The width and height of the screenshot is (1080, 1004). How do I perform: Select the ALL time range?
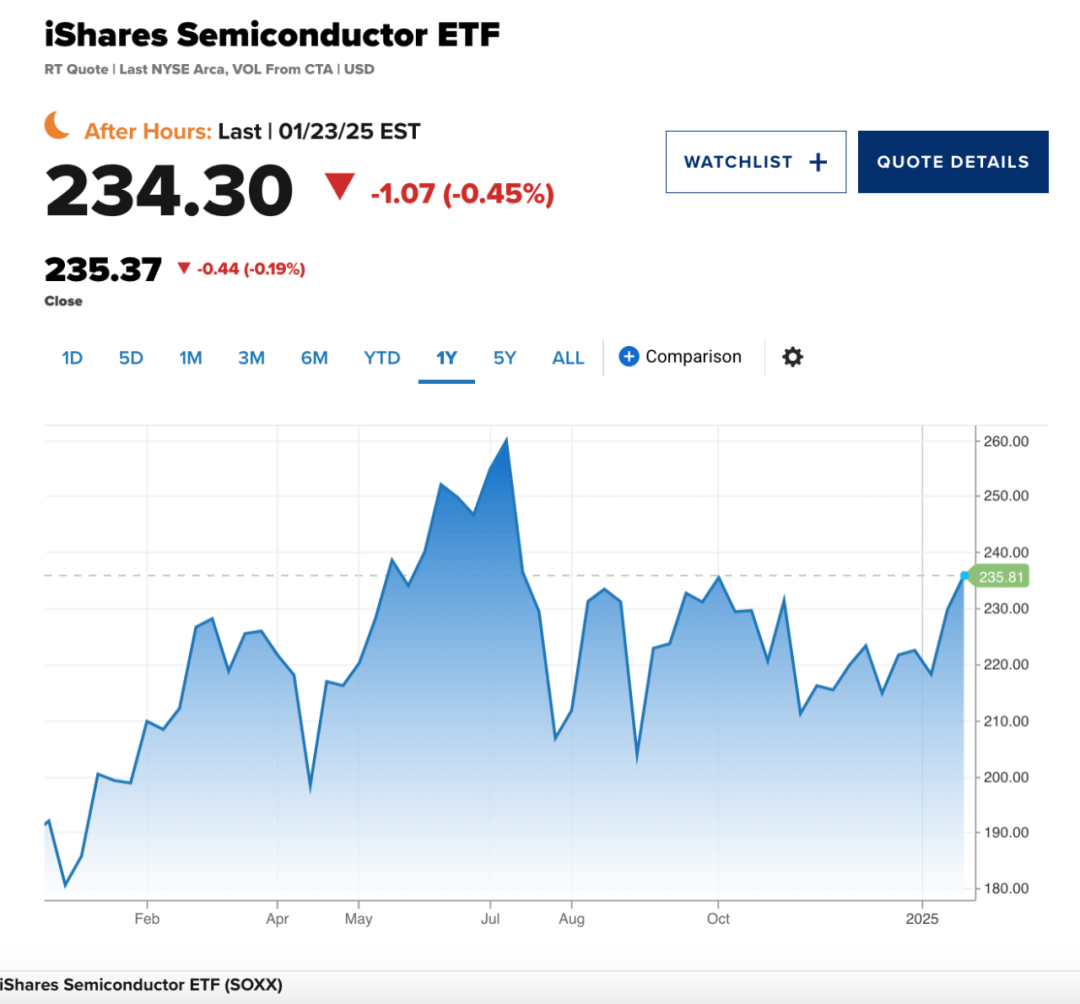coord(568,357)
